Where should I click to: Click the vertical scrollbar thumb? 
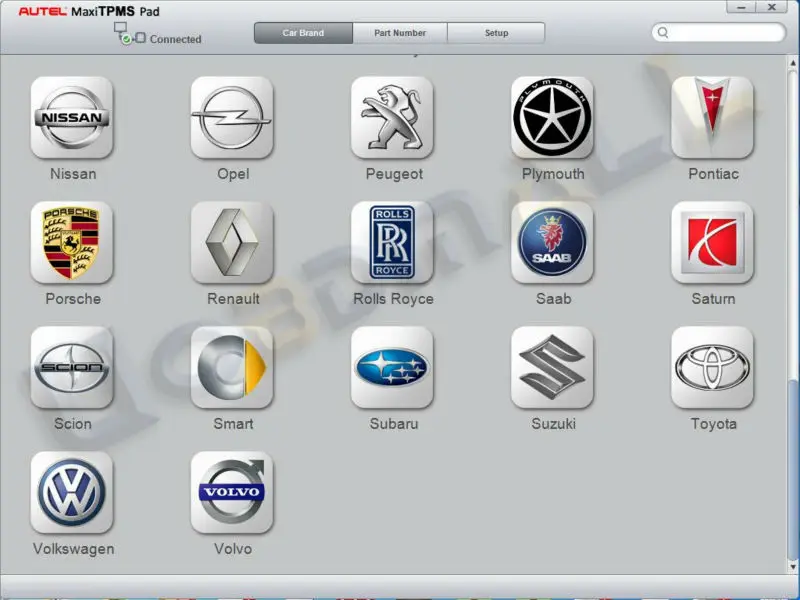(793, 469)
